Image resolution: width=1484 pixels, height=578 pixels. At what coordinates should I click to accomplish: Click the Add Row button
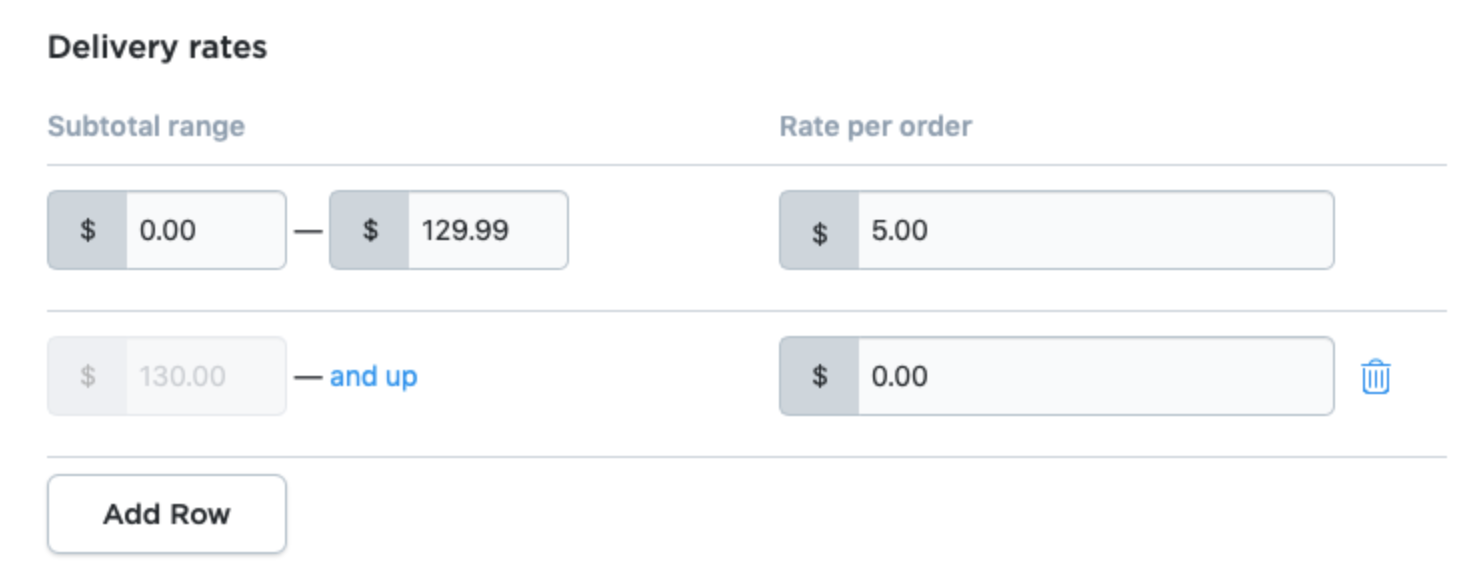(x=167, y=514)
